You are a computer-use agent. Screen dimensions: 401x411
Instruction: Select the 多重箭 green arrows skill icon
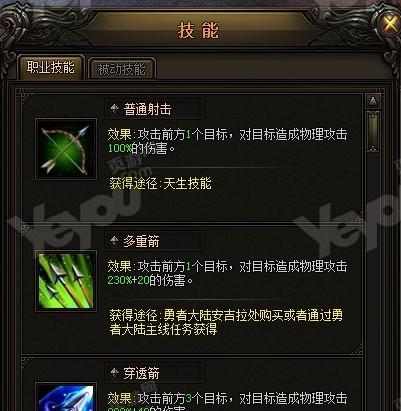coord(66,281)
